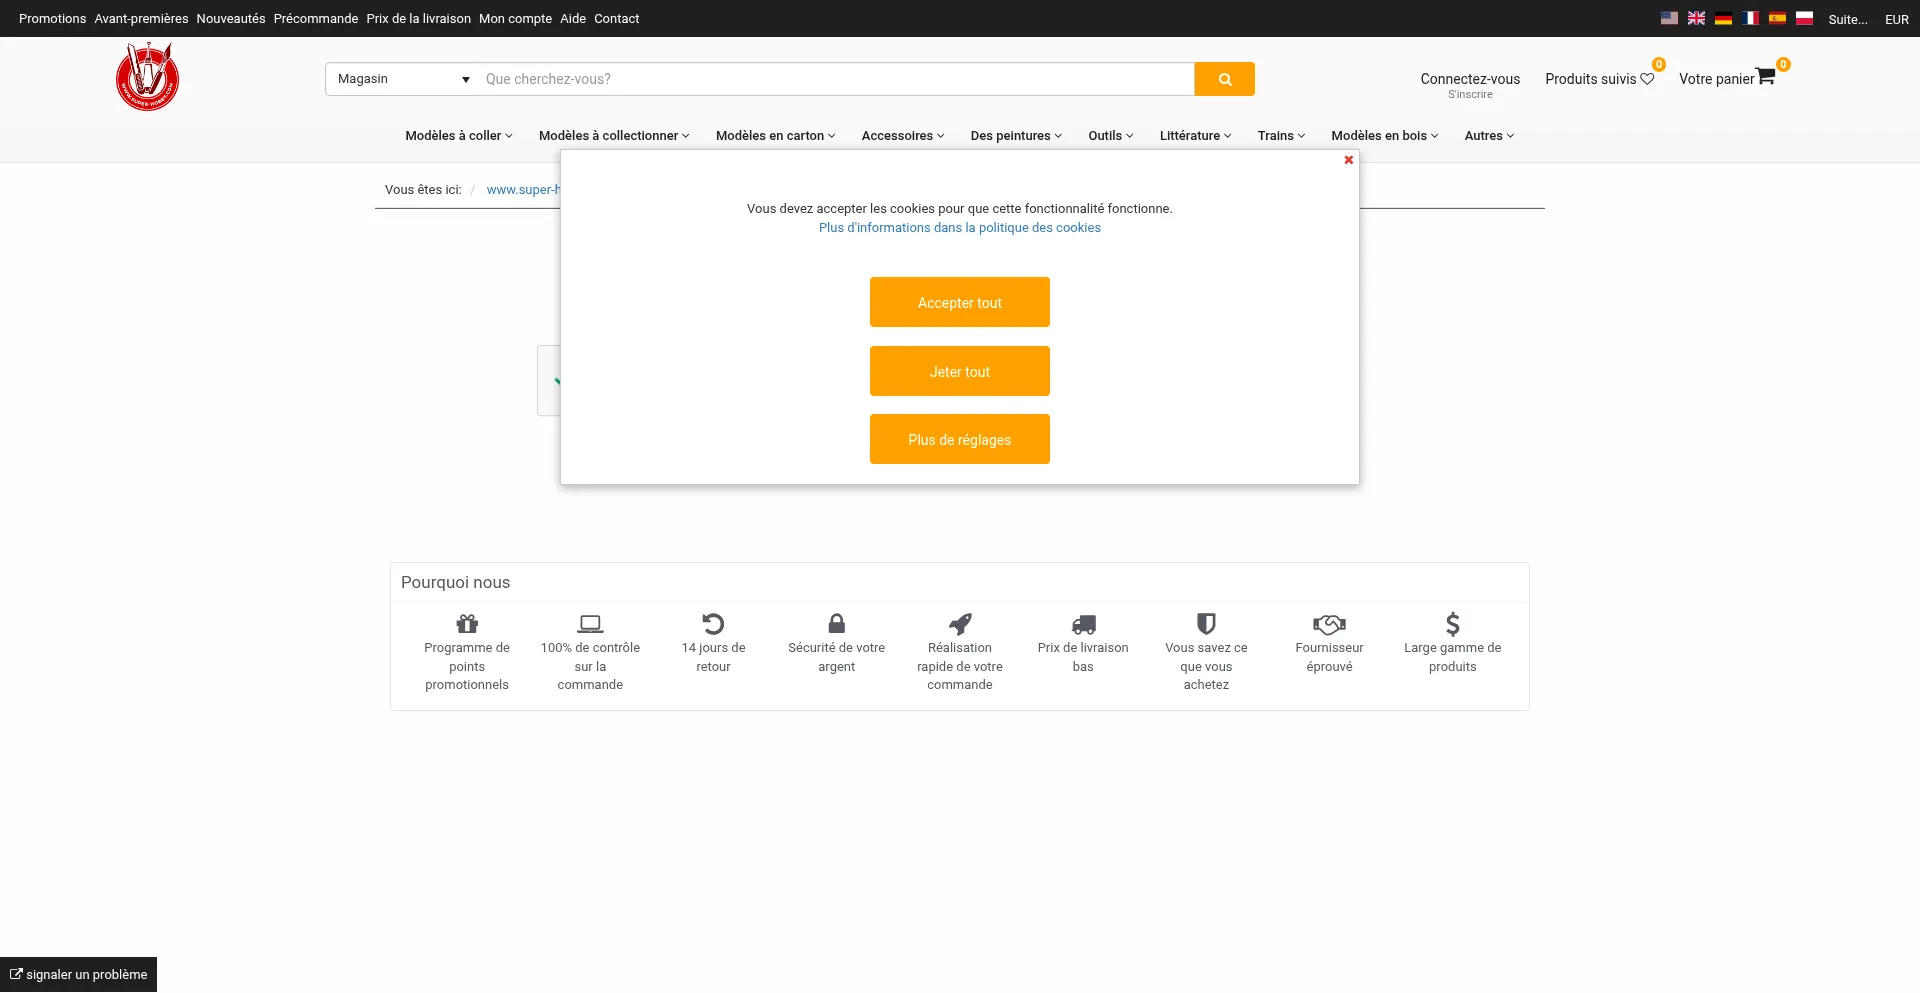This screenshot has width=1920, height=993.
Task: Reject cookies using Jeter tout button
Action: 960,371
